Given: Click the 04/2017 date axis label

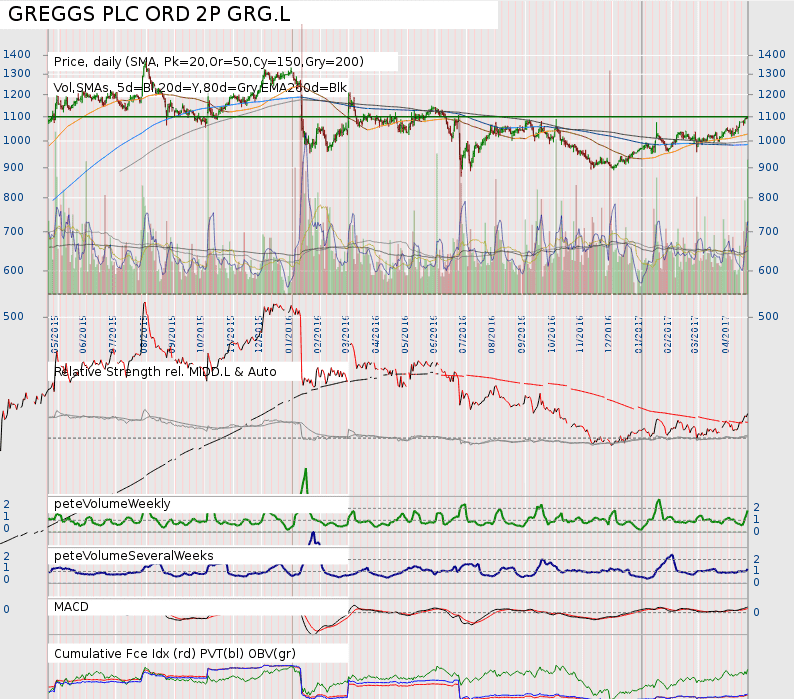Looking at the screenshot, I should [x=726, y=334].
